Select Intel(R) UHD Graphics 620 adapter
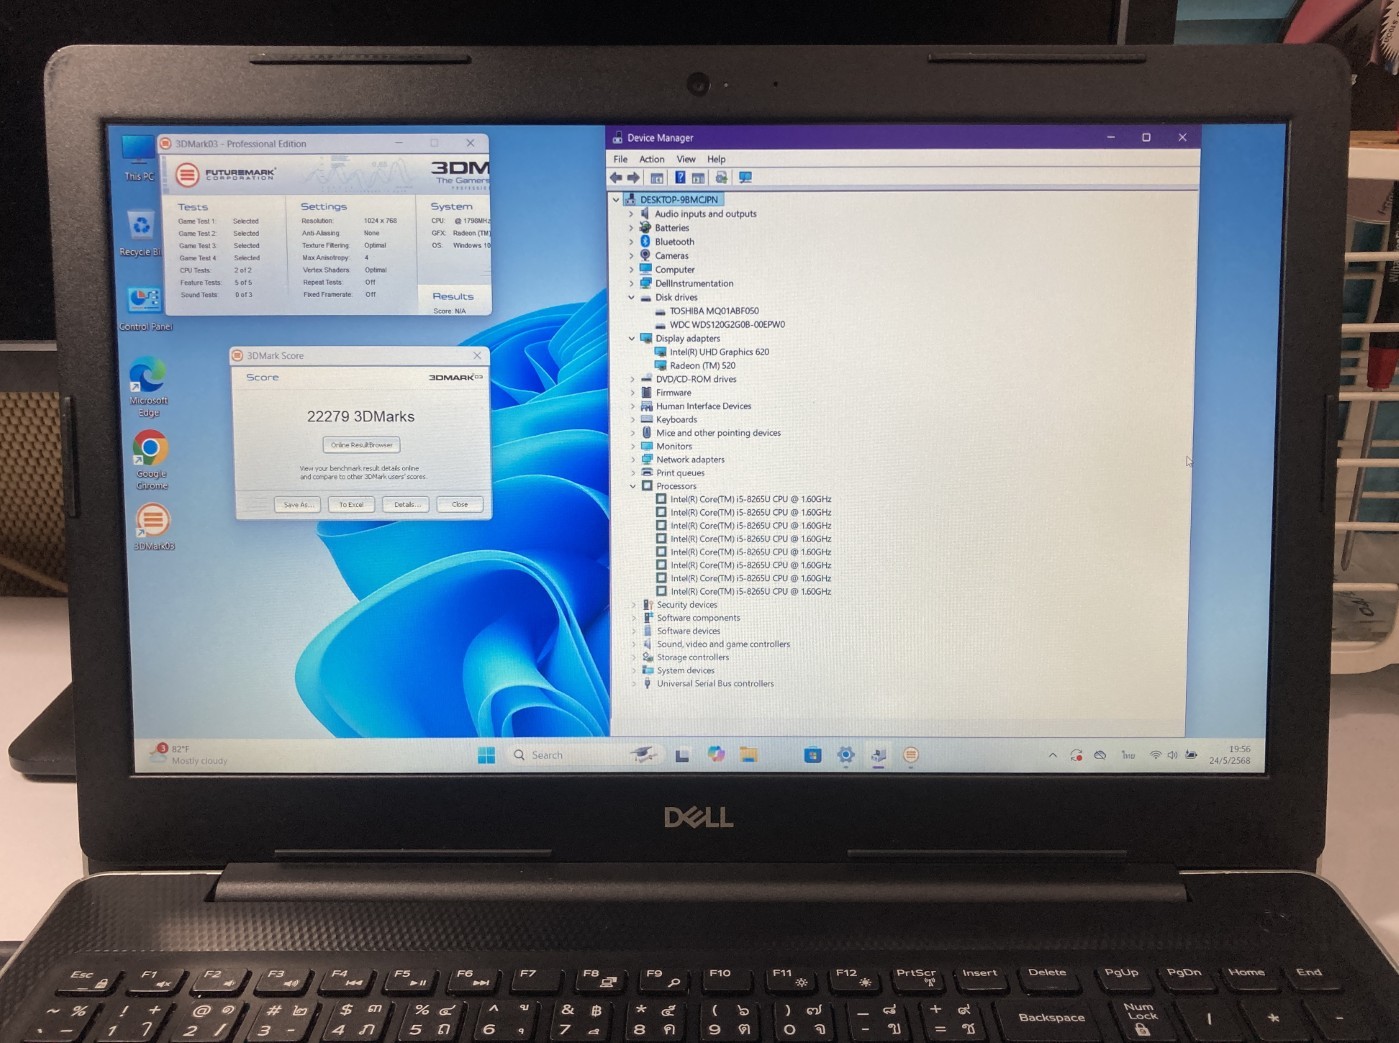This screenshot has width=1399, height=1043. click(x=719, y=352)
